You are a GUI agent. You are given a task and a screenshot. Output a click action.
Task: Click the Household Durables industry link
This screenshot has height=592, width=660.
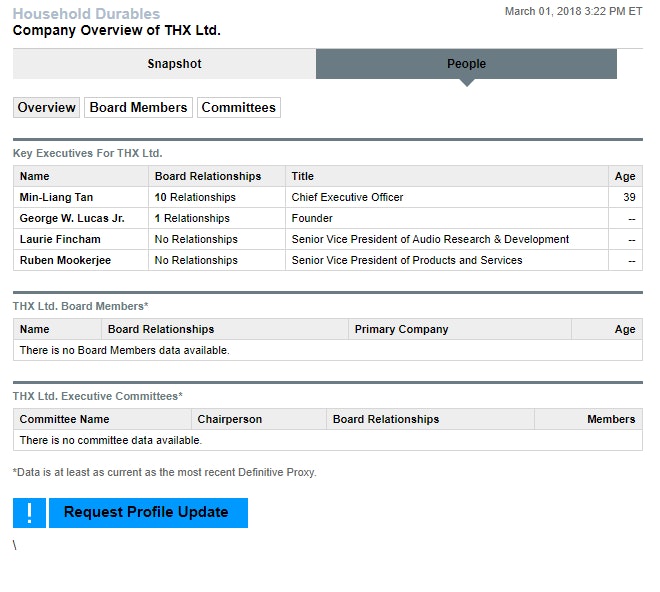coord(86,14)
